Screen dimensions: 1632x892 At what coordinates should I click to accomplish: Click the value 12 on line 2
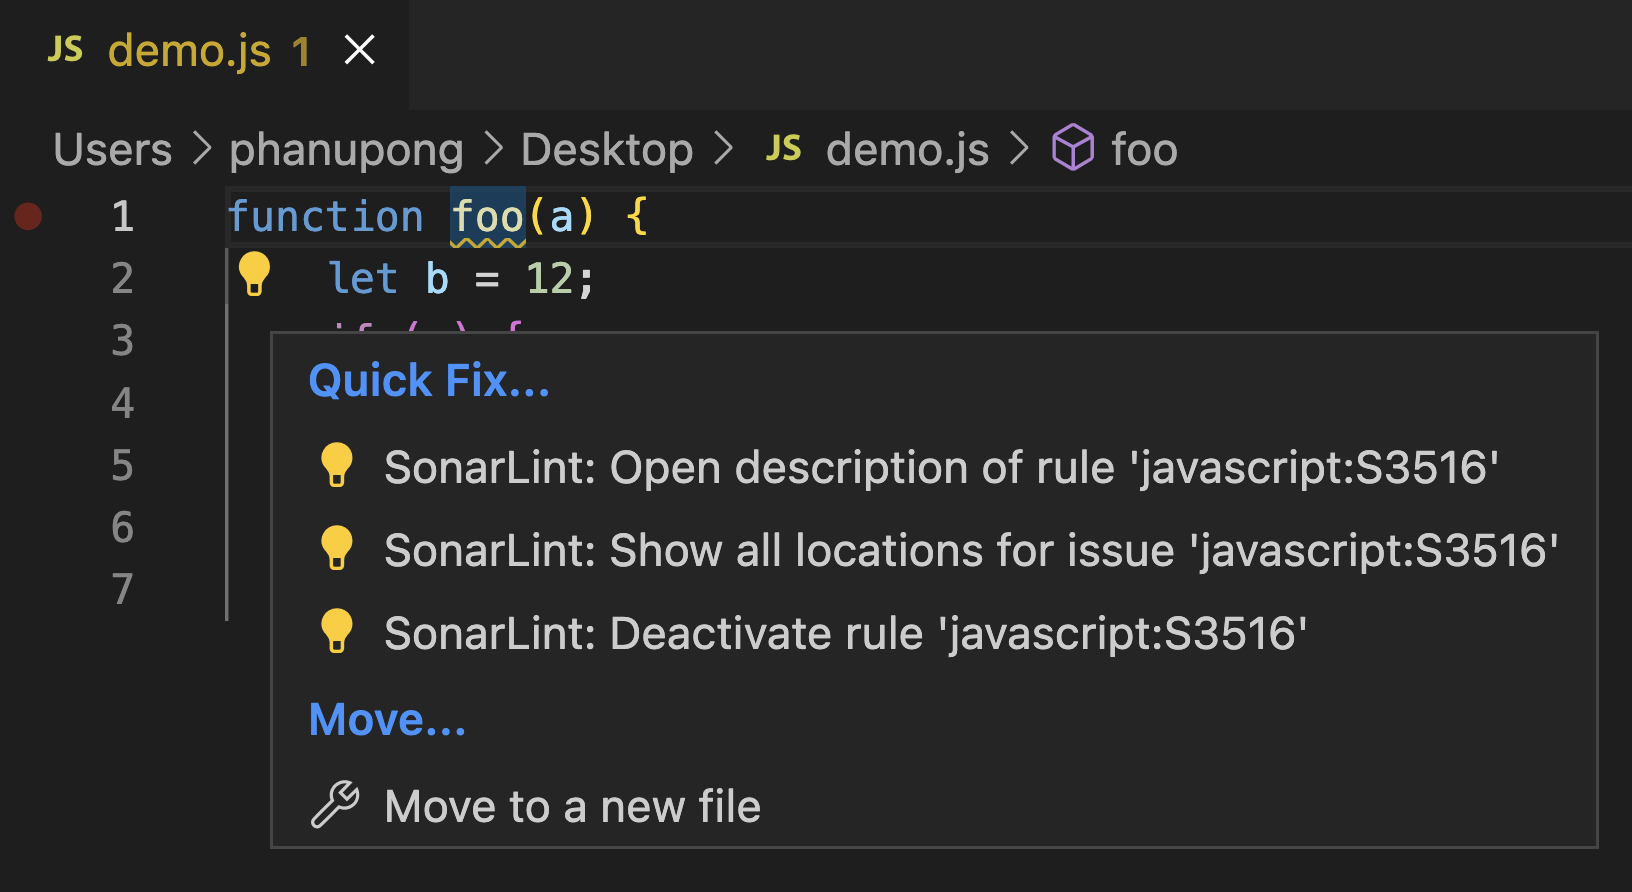tap(550, 279)
